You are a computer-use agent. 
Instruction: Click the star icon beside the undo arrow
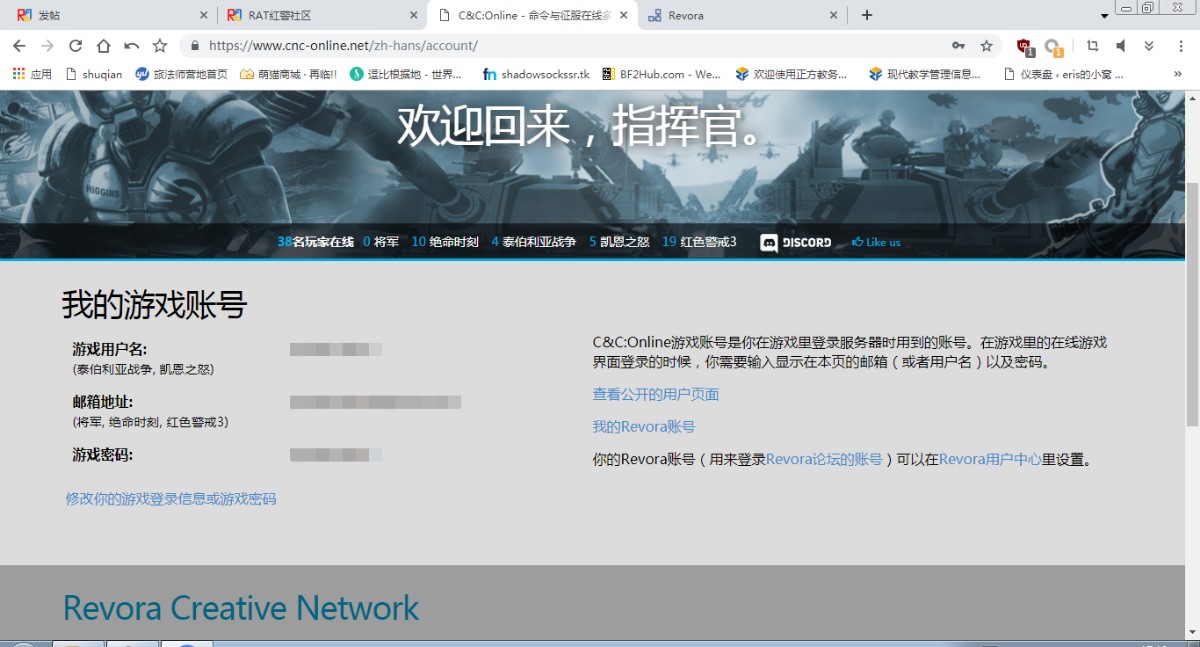point(159,46)
